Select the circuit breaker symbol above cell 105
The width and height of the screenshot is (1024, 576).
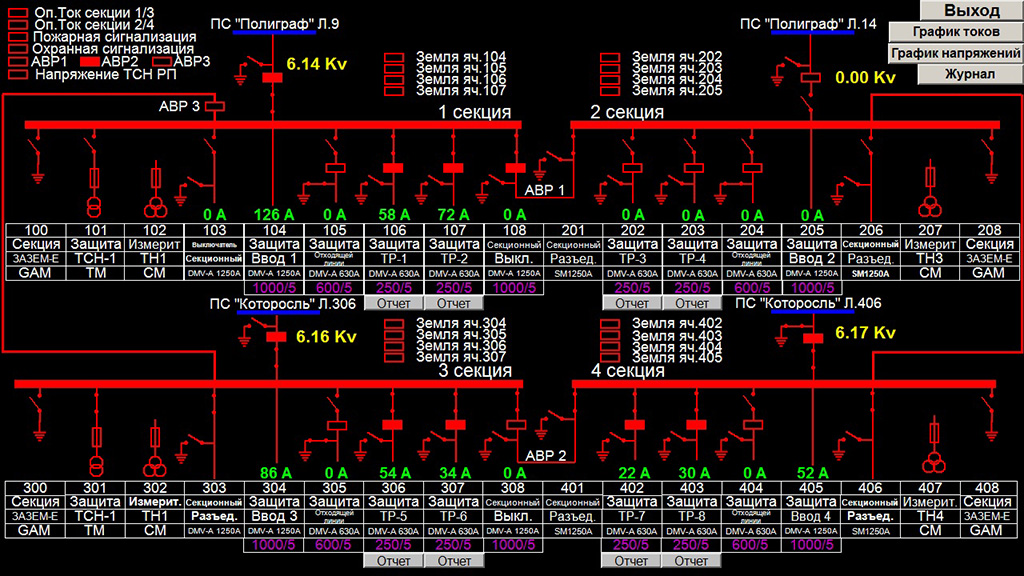click(x=335, y=168)
